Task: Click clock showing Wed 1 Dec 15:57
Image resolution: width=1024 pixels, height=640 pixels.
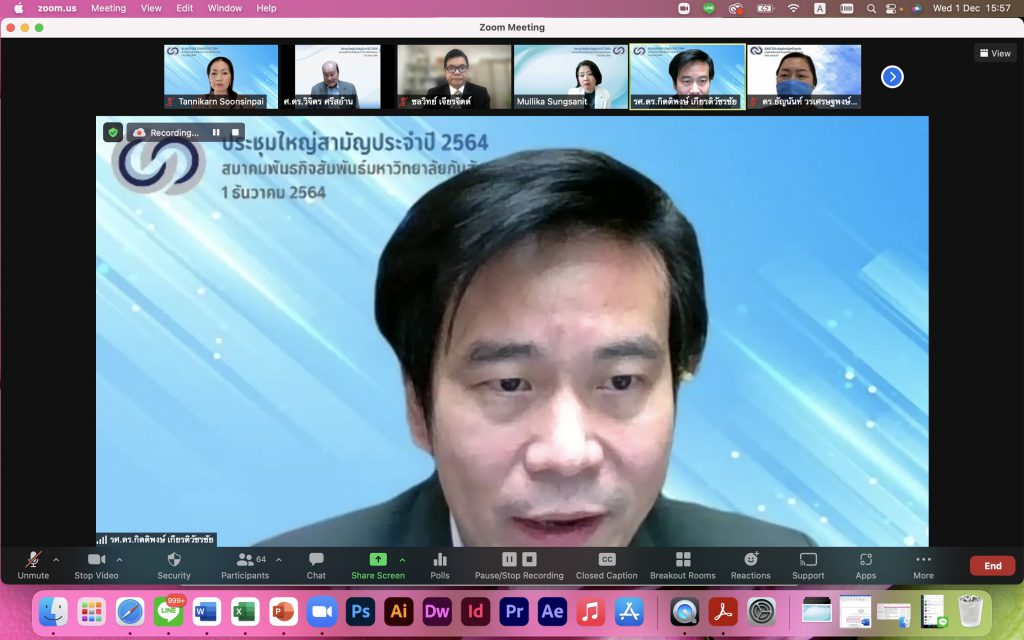Action: click(972, 8)
